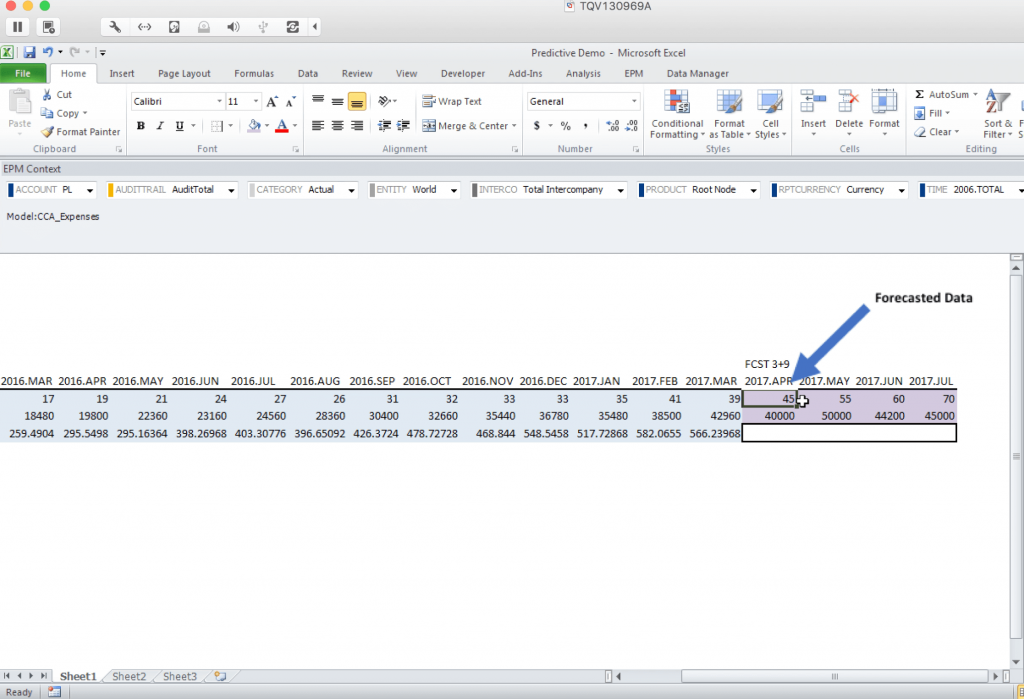Toggle Italic formatting
Viewport: 1024px width, 699px height.
pyautogui.click(x=160, y=126)
